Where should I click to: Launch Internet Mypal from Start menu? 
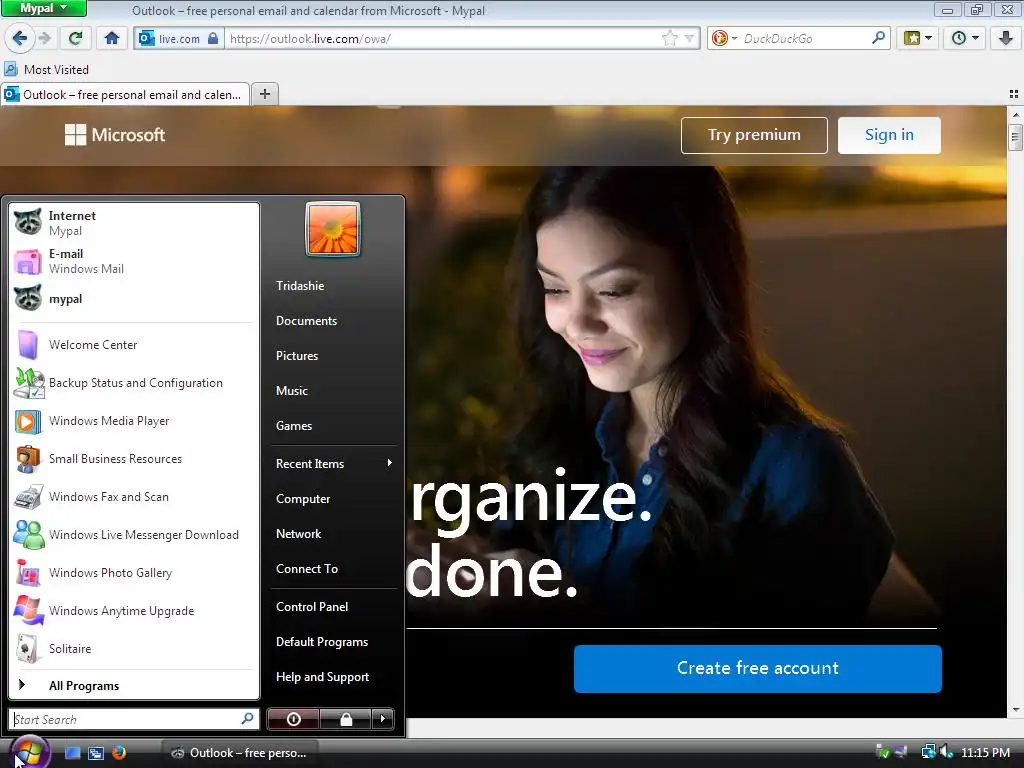tap(133, 223)
